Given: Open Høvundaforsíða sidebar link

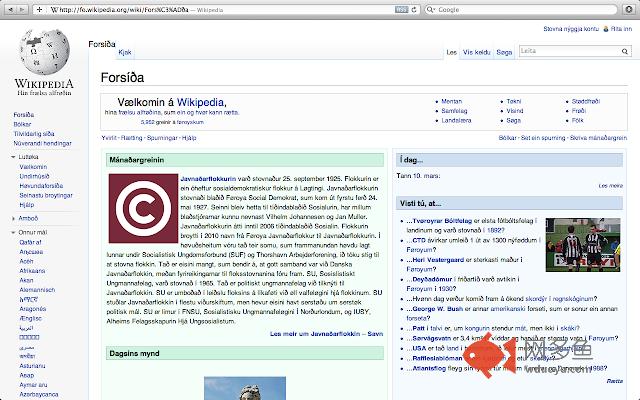Looking at the screenshot, I should click(41, 186).
